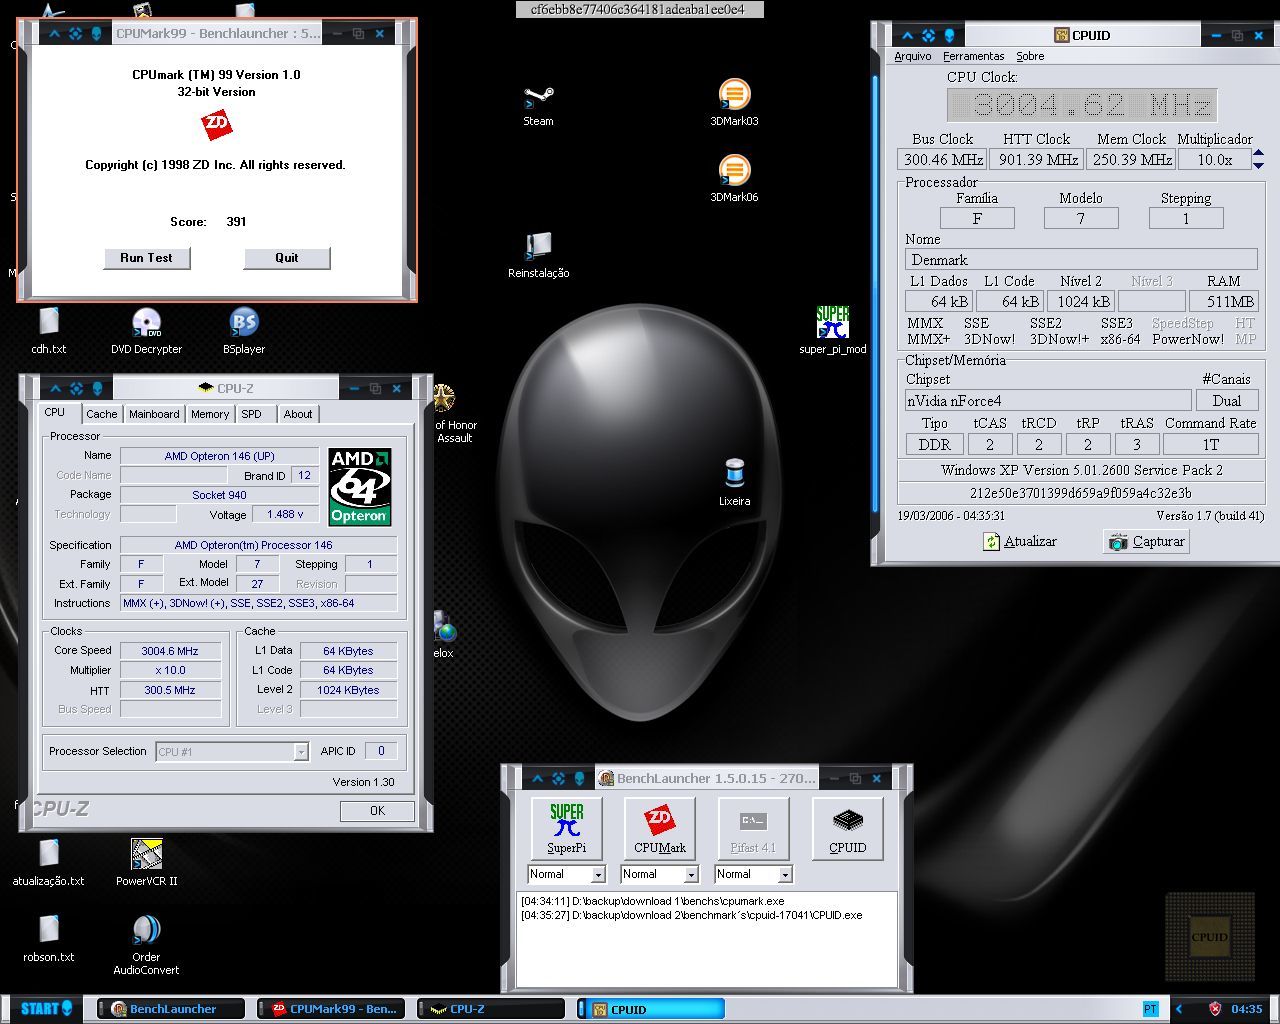Click the Atualizar button in CPUID
This screenshot has width=1280, height=1024.
1019,541
